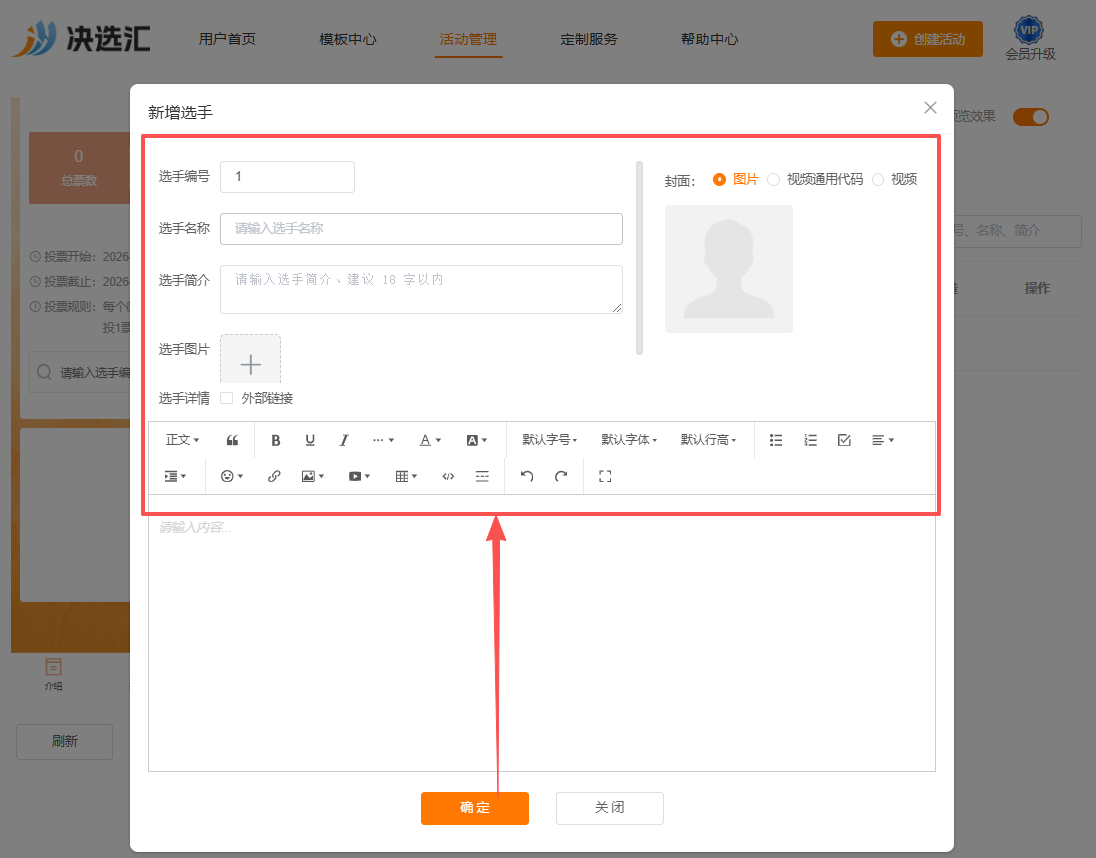Image resolution: width=1096 pixels, height=858 pixels.
Task: Open 定制服务 navigation item
Action: [x=589, y=39]
